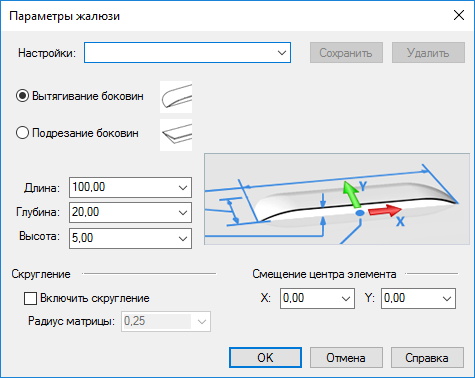The image size is (475, 378).
Task: Click the Смещение центра элемента label
Action: tap(324, 274)
